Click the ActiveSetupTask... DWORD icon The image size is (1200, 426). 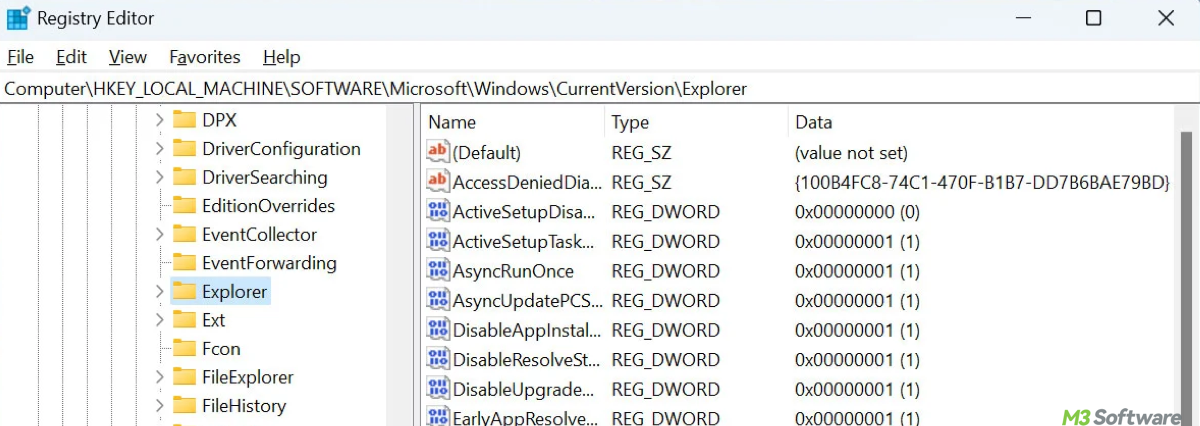click(438, 241)
